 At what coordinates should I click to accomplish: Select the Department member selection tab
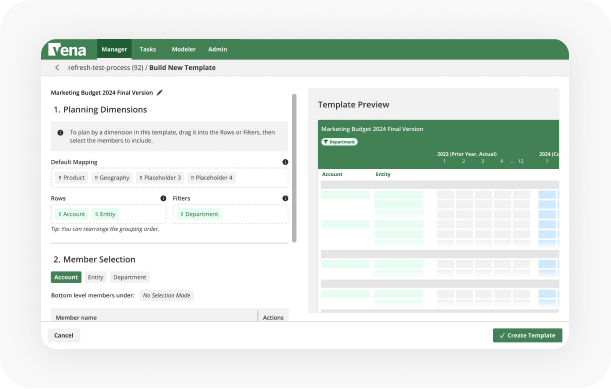click(130, 277)
